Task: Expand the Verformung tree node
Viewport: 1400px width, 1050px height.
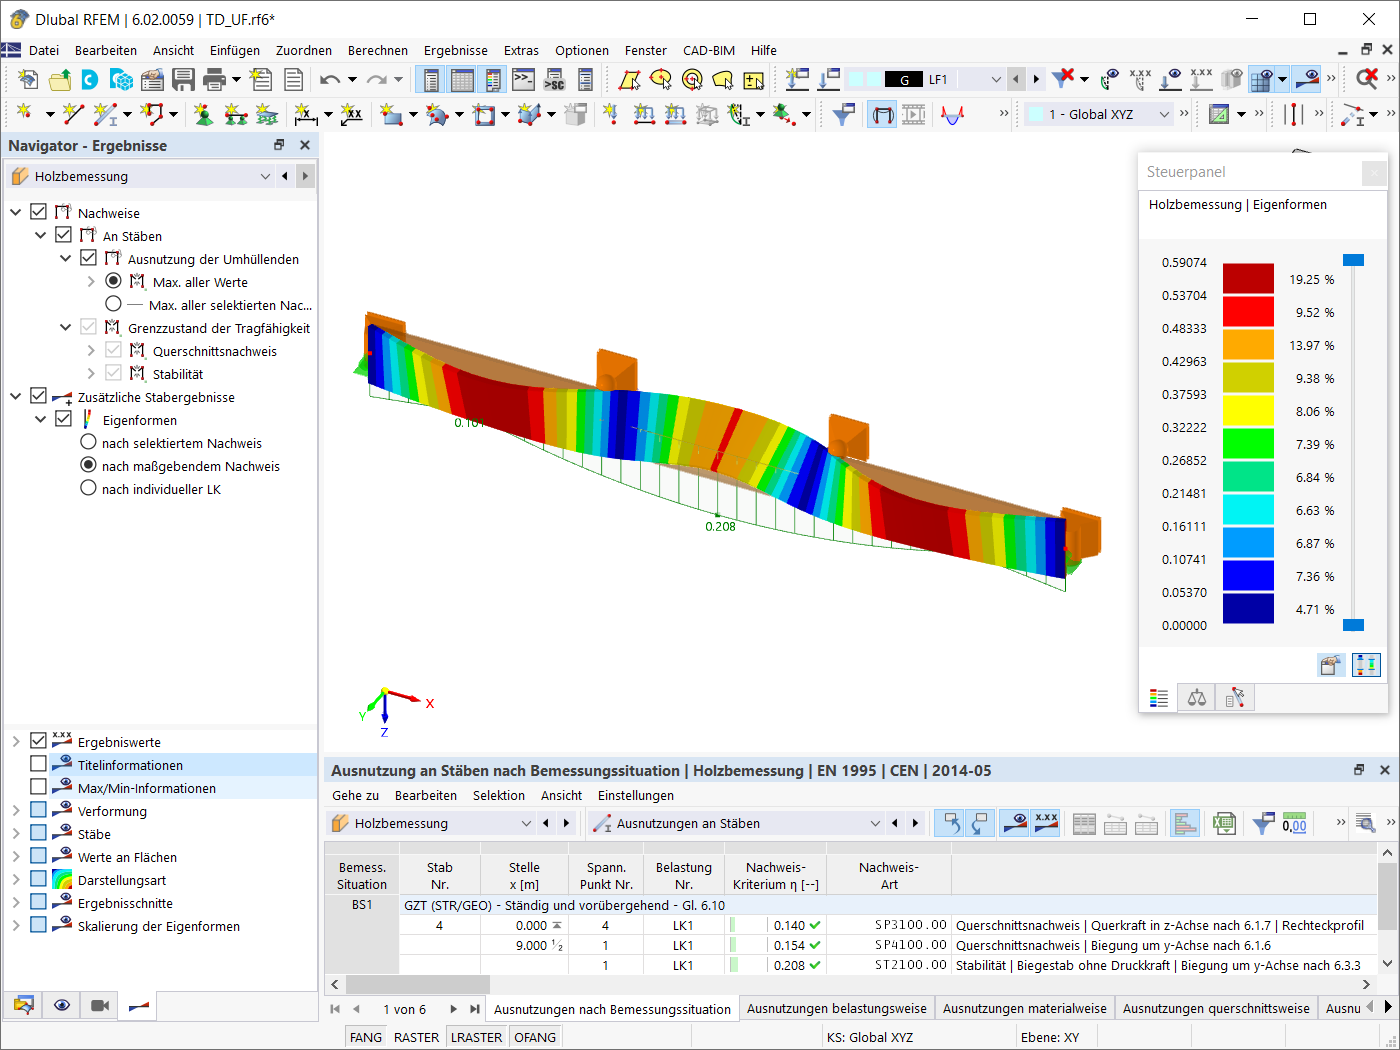Action: [16, 810]
